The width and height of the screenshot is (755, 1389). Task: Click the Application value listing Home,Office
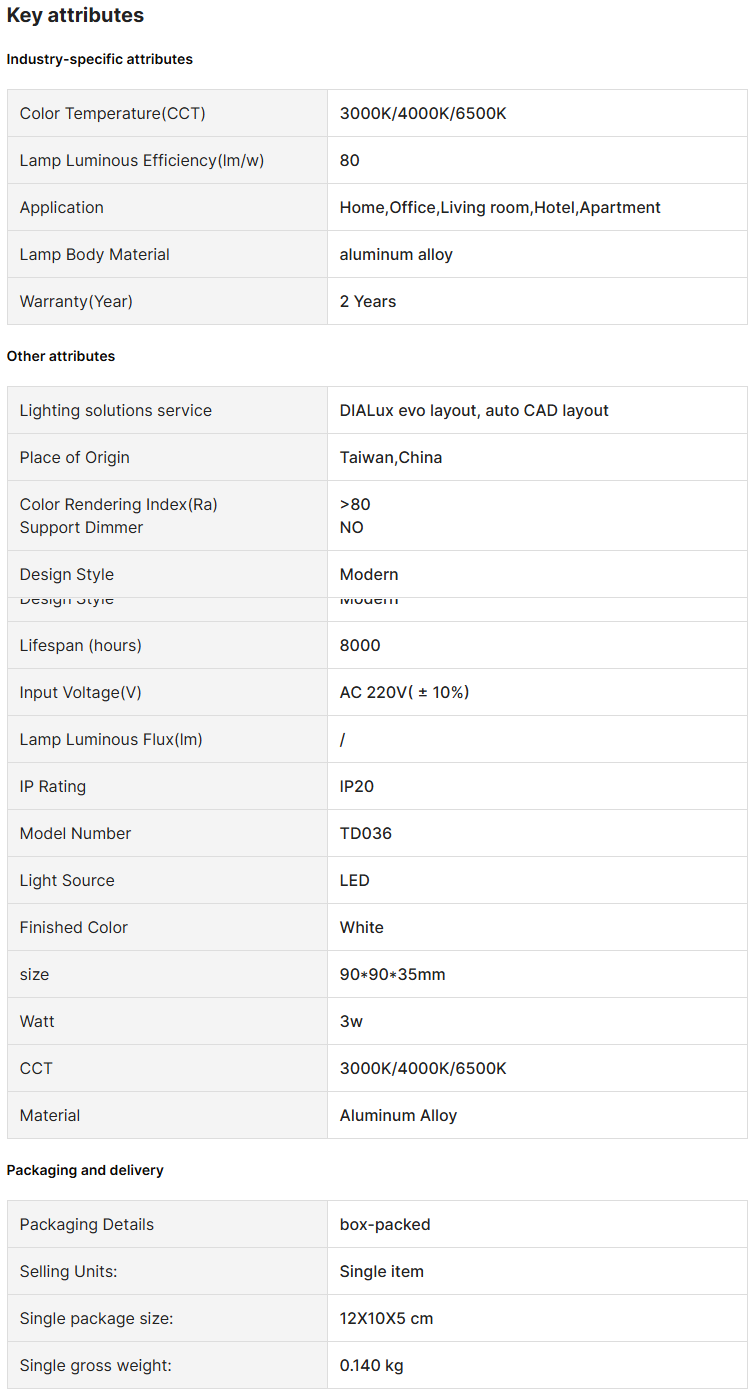(x=500, y=208)
